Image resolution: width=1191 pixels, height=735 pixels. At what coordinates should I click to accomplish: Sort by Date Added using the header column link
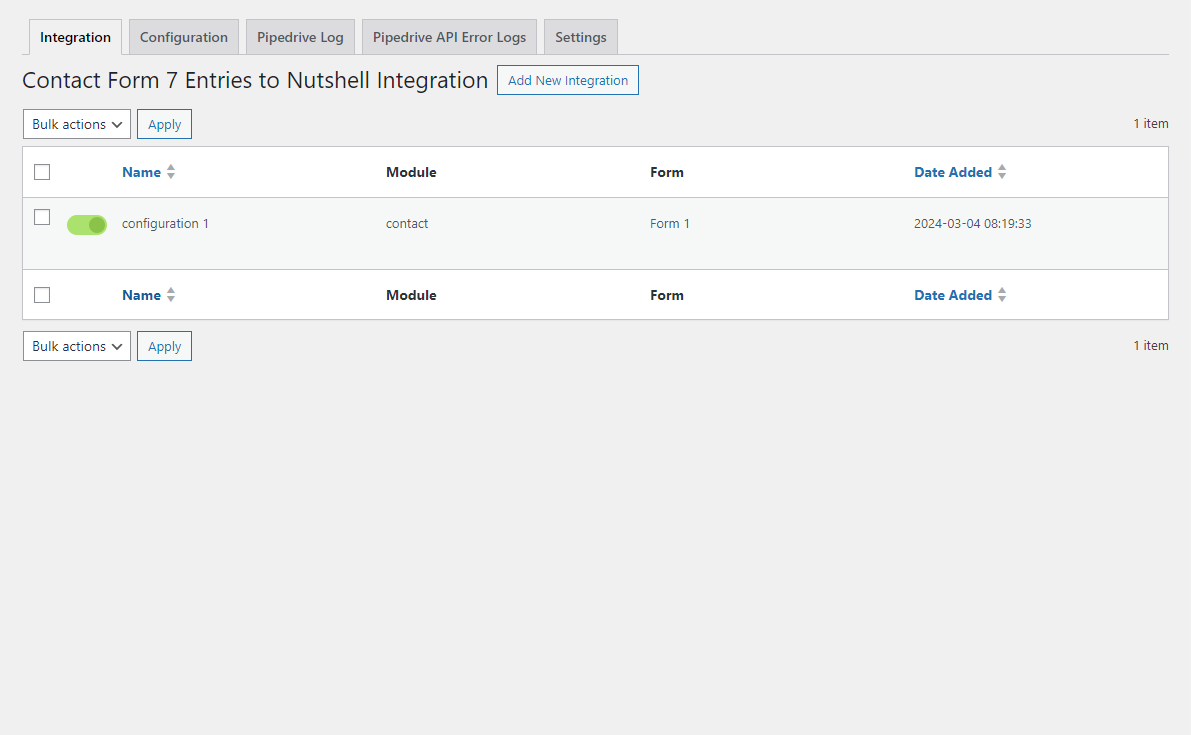pyautogui.click(x=960, y=172)
